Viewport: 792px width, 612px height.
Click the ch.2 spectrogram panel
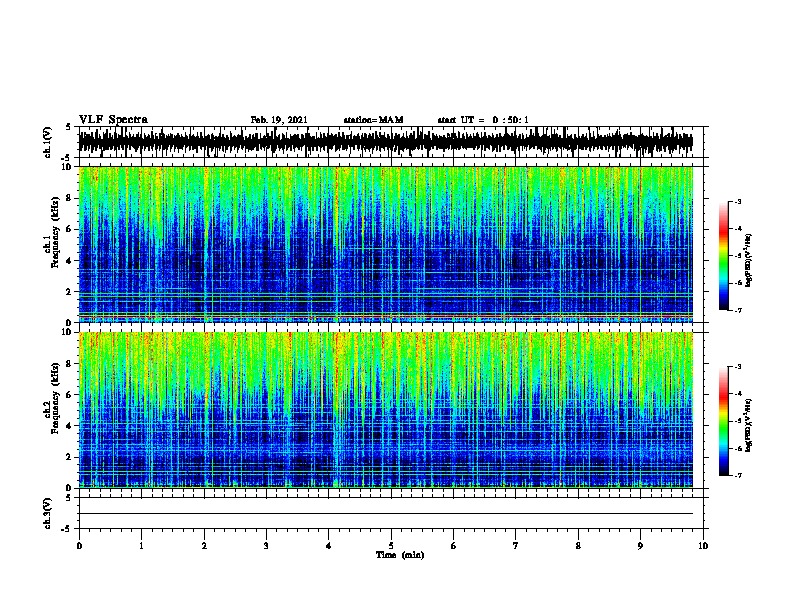point(386,410)
